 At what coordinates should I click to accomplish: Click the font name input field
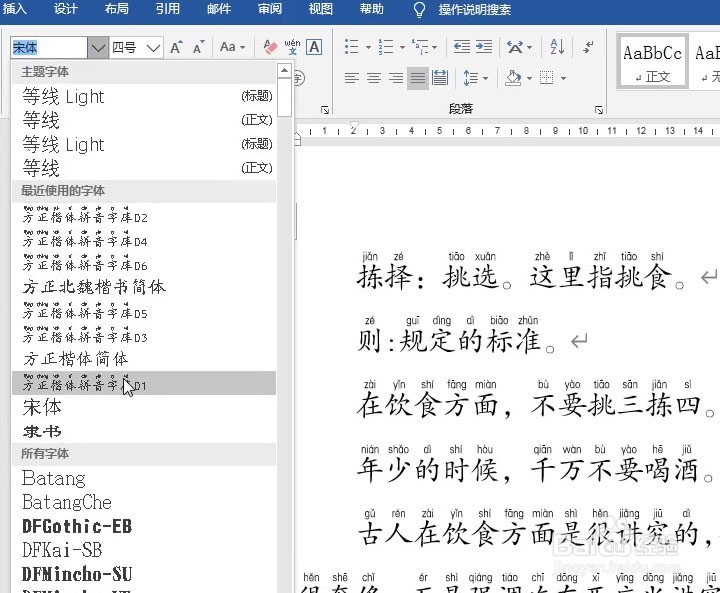49,47
